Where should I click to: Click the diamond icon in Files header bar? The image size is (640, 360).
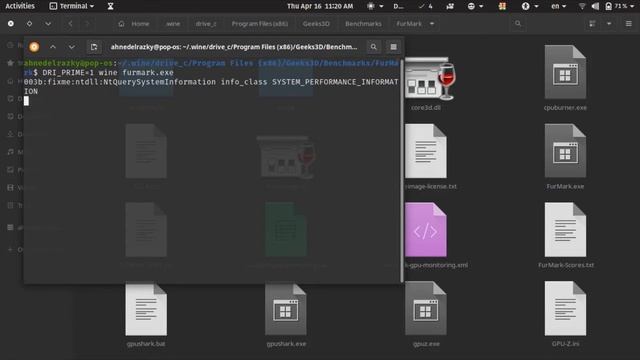coord(29,24)
